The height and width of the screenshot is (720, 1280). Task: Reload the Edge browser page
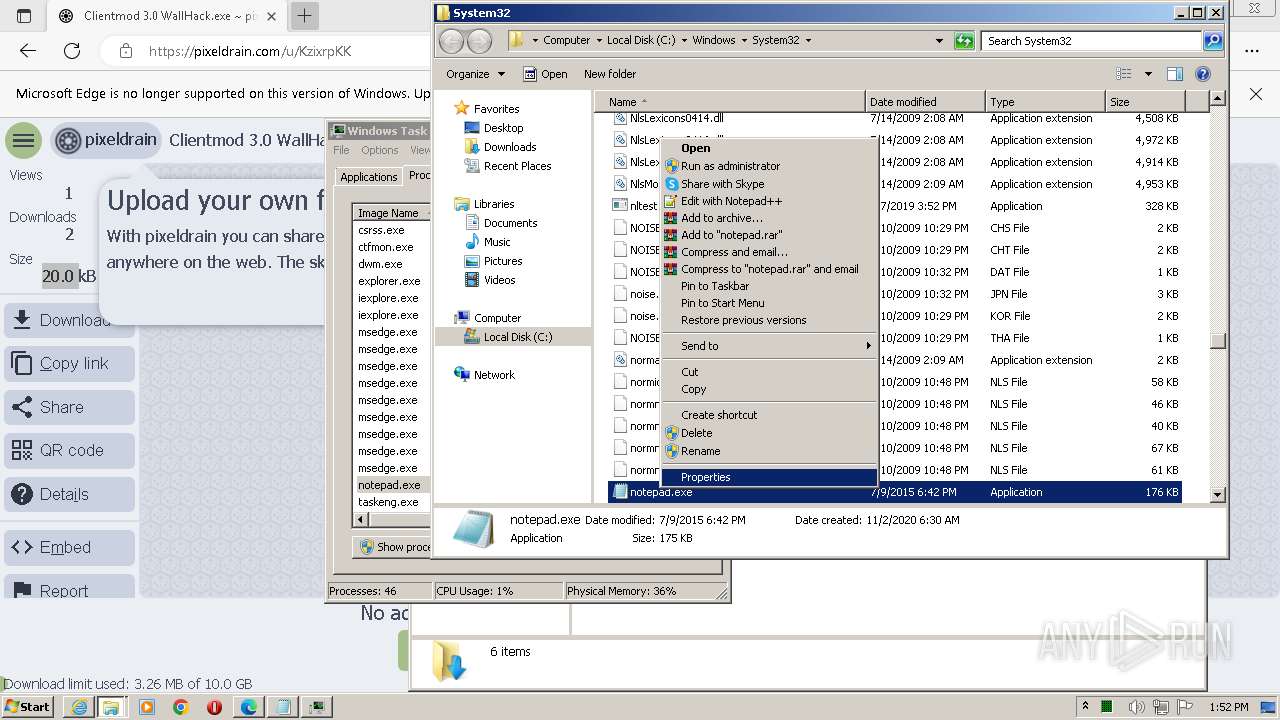tap(72, 51)
